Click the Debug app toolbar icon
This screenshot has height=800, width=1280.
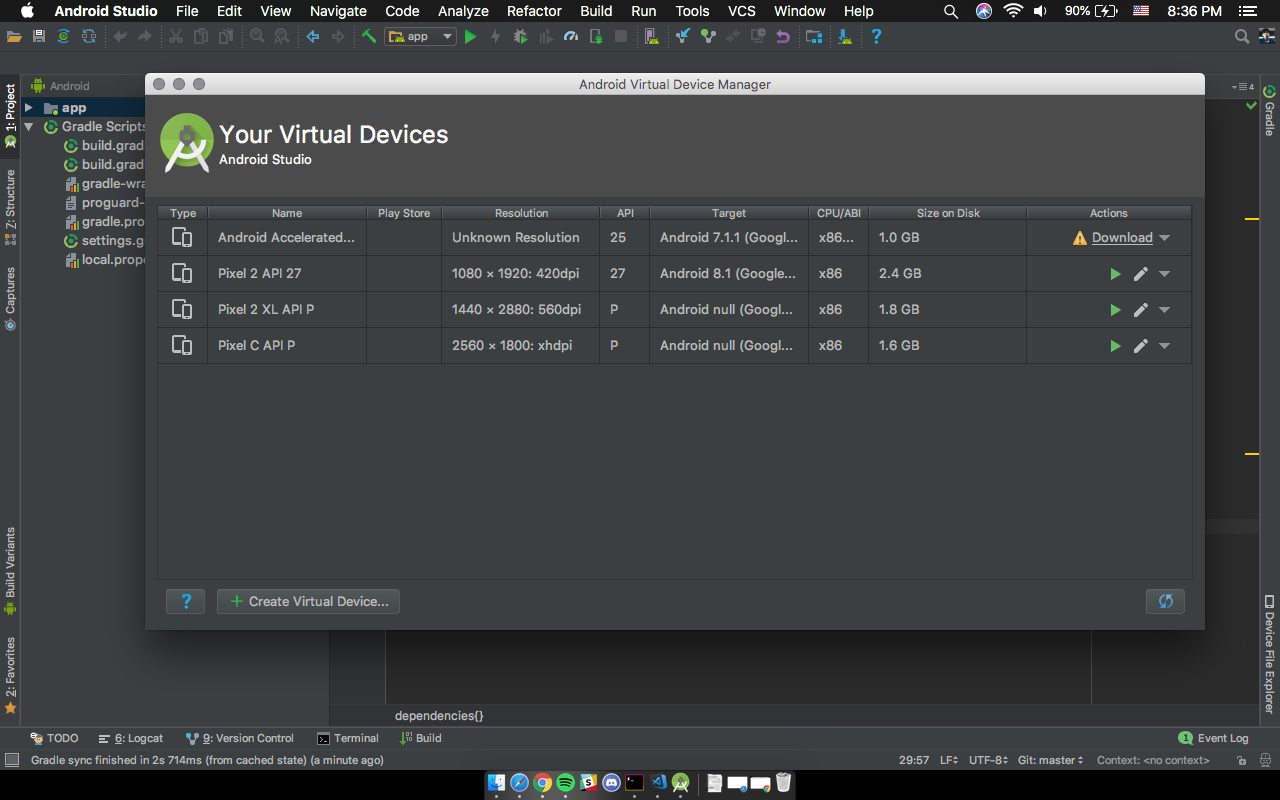point(519,36)
